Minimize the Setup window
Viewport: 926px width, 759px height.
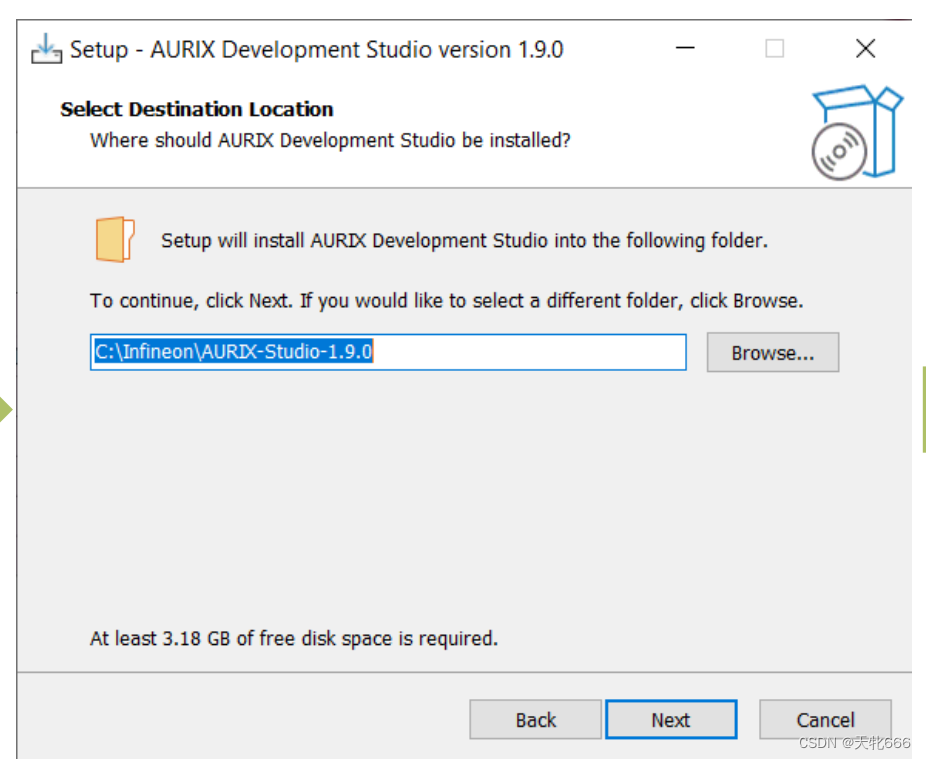[685, 48]
